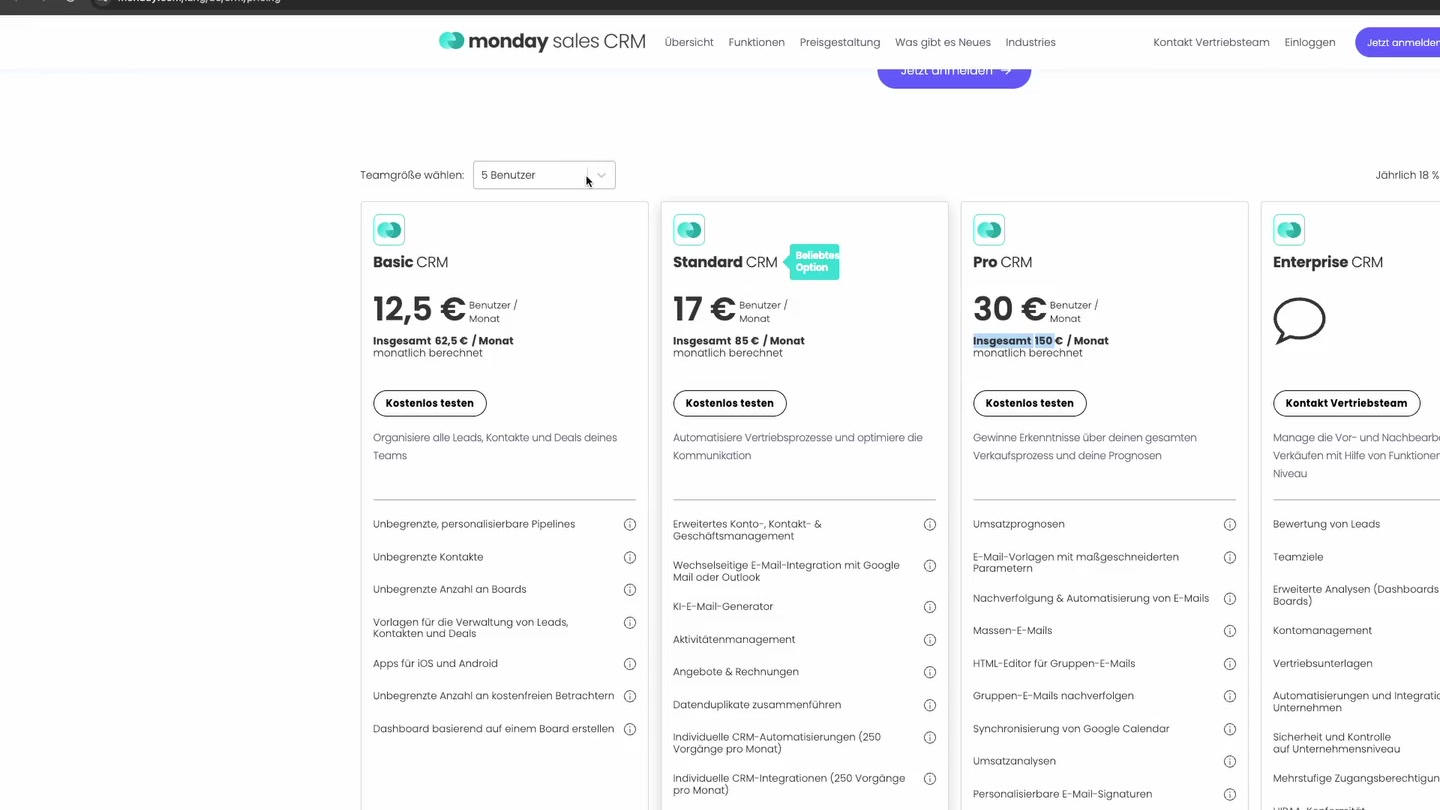The width and height of the screenshot is (1440, 810).
Task: Click info icon beside 'Angebote & Rechnungen'
Action: click(x=930, y=672)
